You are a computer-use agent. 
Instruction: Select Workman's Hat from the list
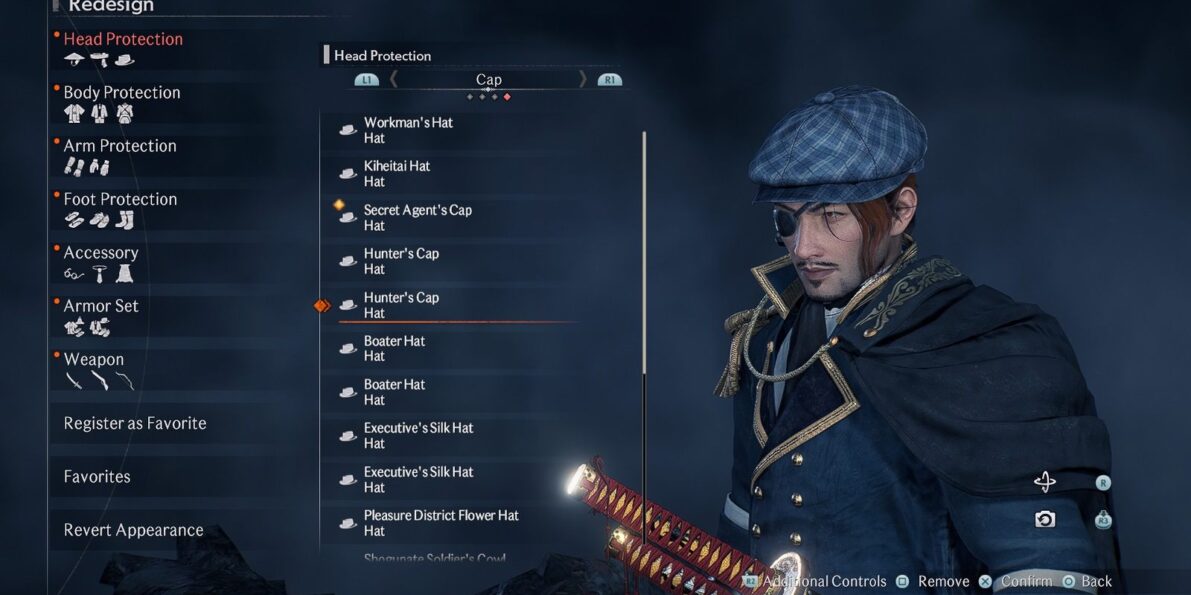coord(456,130)
